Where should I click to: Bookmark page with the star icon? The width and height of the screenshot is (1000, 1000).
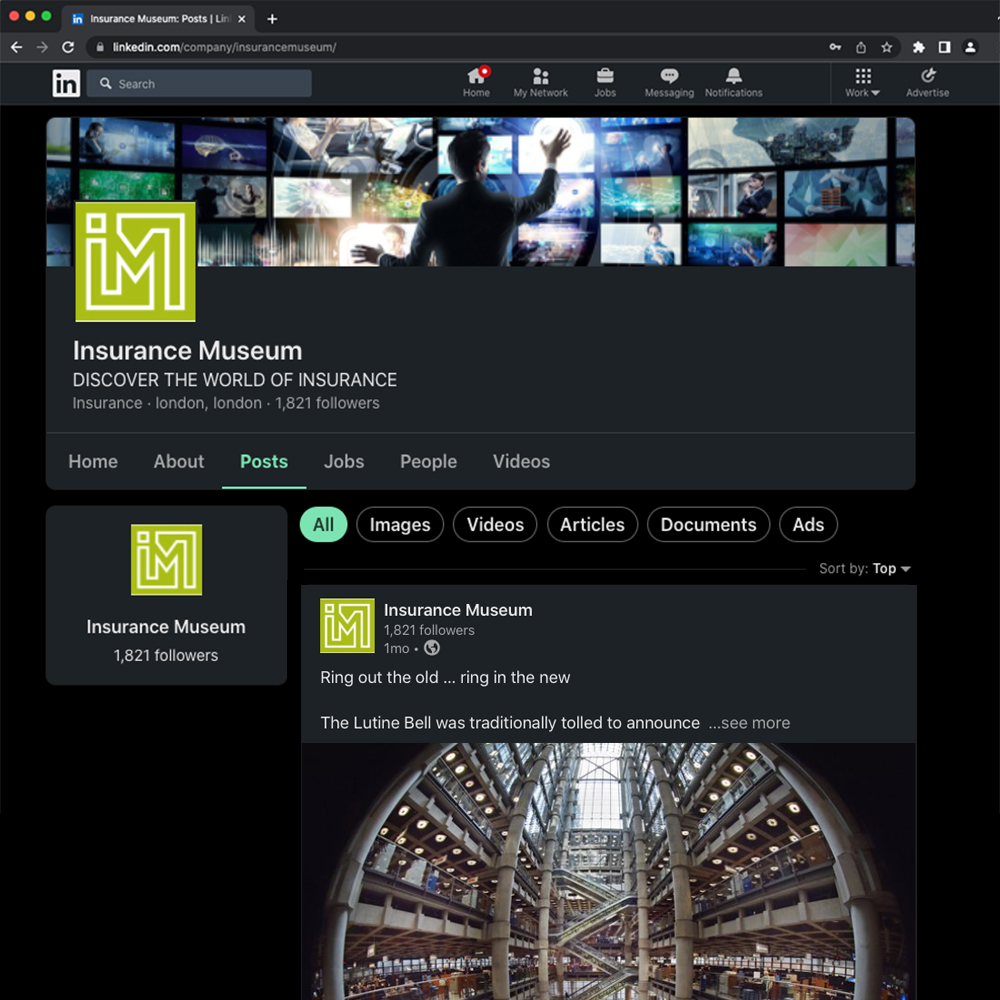pos(886,47)
